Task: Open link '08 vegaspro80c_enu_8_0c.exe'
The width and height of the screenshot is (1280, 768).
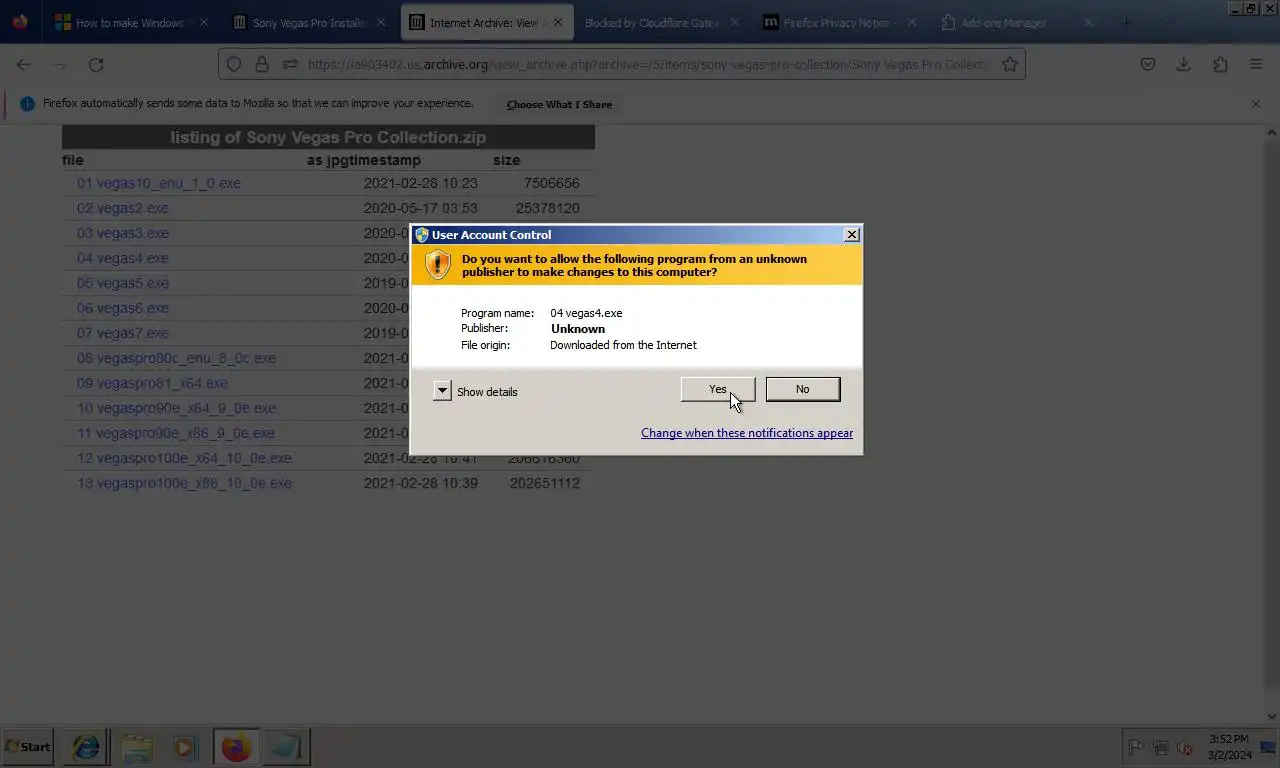Action: pyautogui.click(x=176, y=358)
